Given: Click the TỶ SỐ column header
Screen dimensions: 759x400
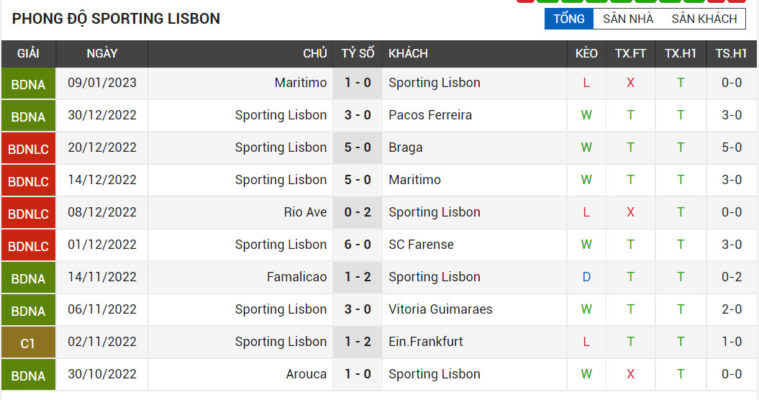Looking at the screenshot, I should point(358,54).
